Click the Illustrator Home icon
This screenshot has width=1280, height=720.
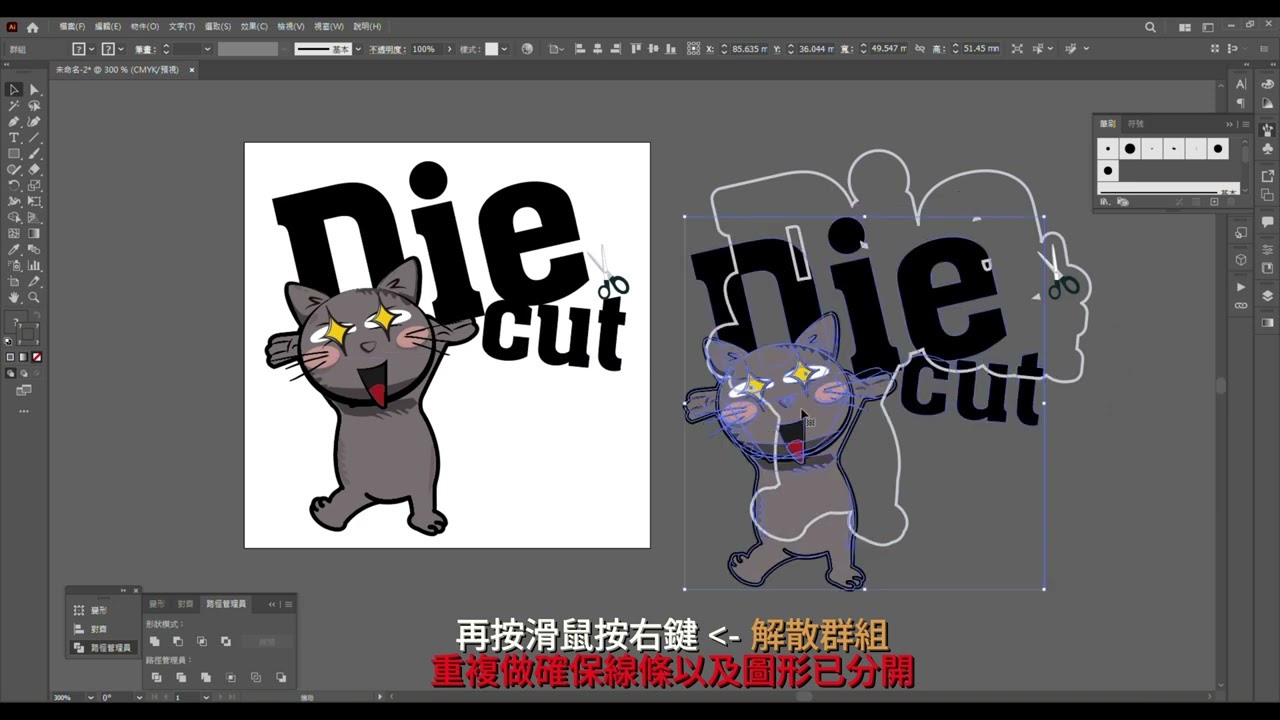pyautogui.click(x=32, y=27)
